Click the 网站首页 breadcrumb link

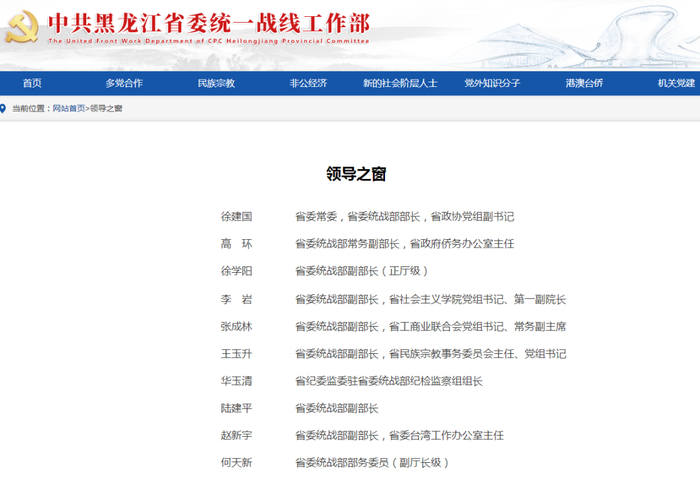[69, 108]
